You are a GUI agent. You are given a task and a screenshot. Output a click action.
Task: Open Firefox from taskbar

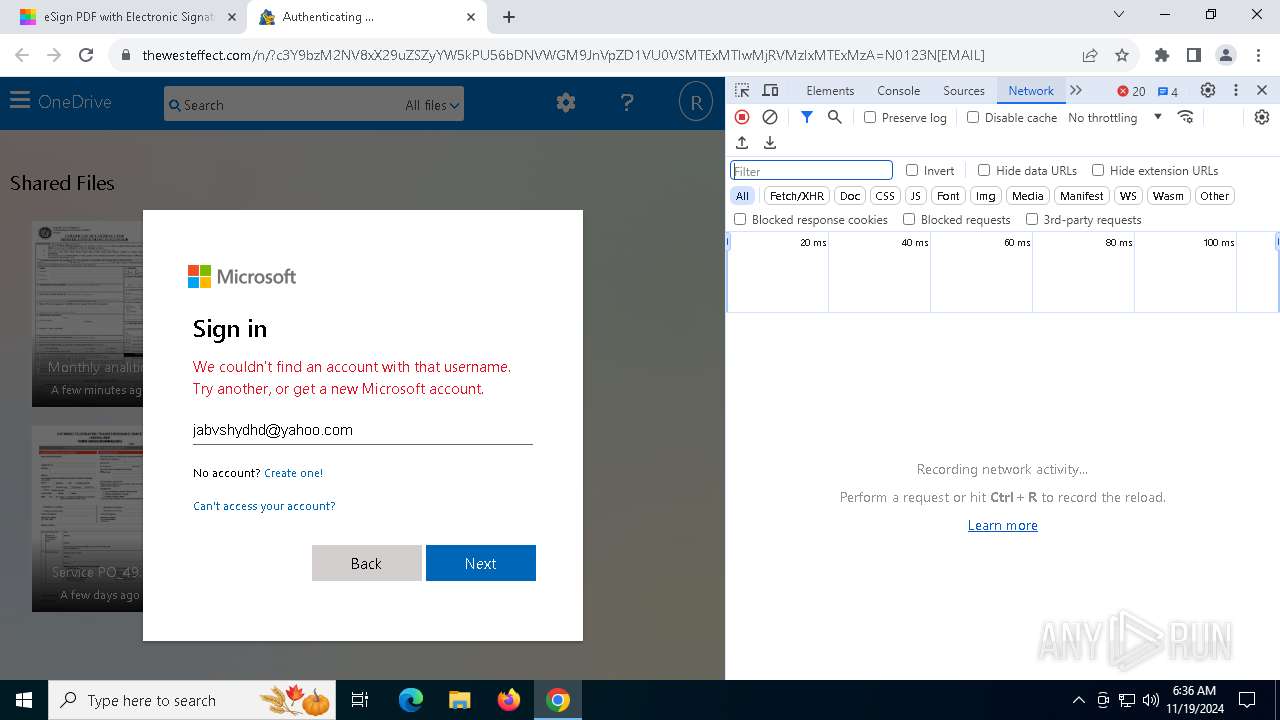(509, 700)
